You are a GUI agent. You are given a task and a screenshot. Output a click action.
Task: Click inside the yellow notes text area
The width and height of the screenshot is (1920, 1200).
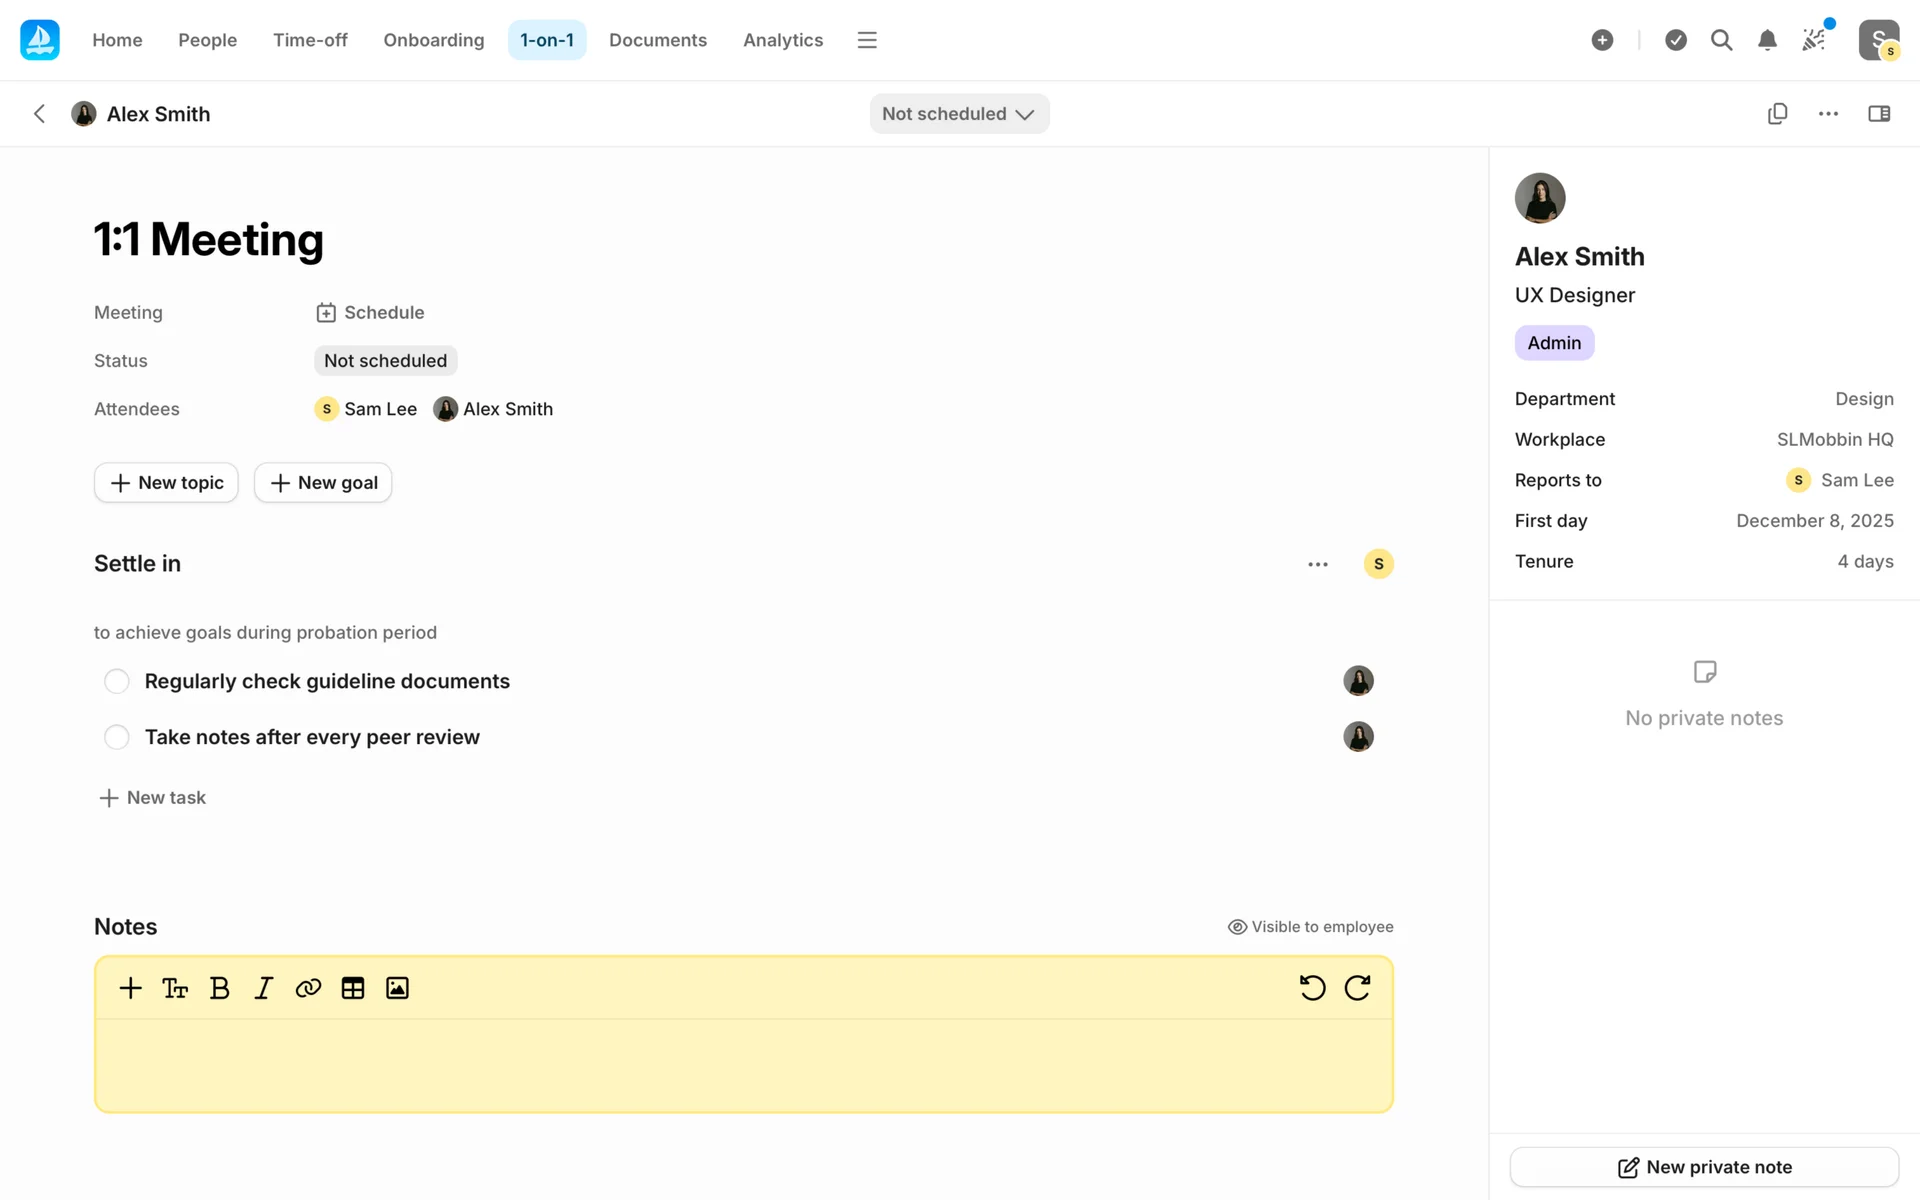click(x=743, y=1064)
